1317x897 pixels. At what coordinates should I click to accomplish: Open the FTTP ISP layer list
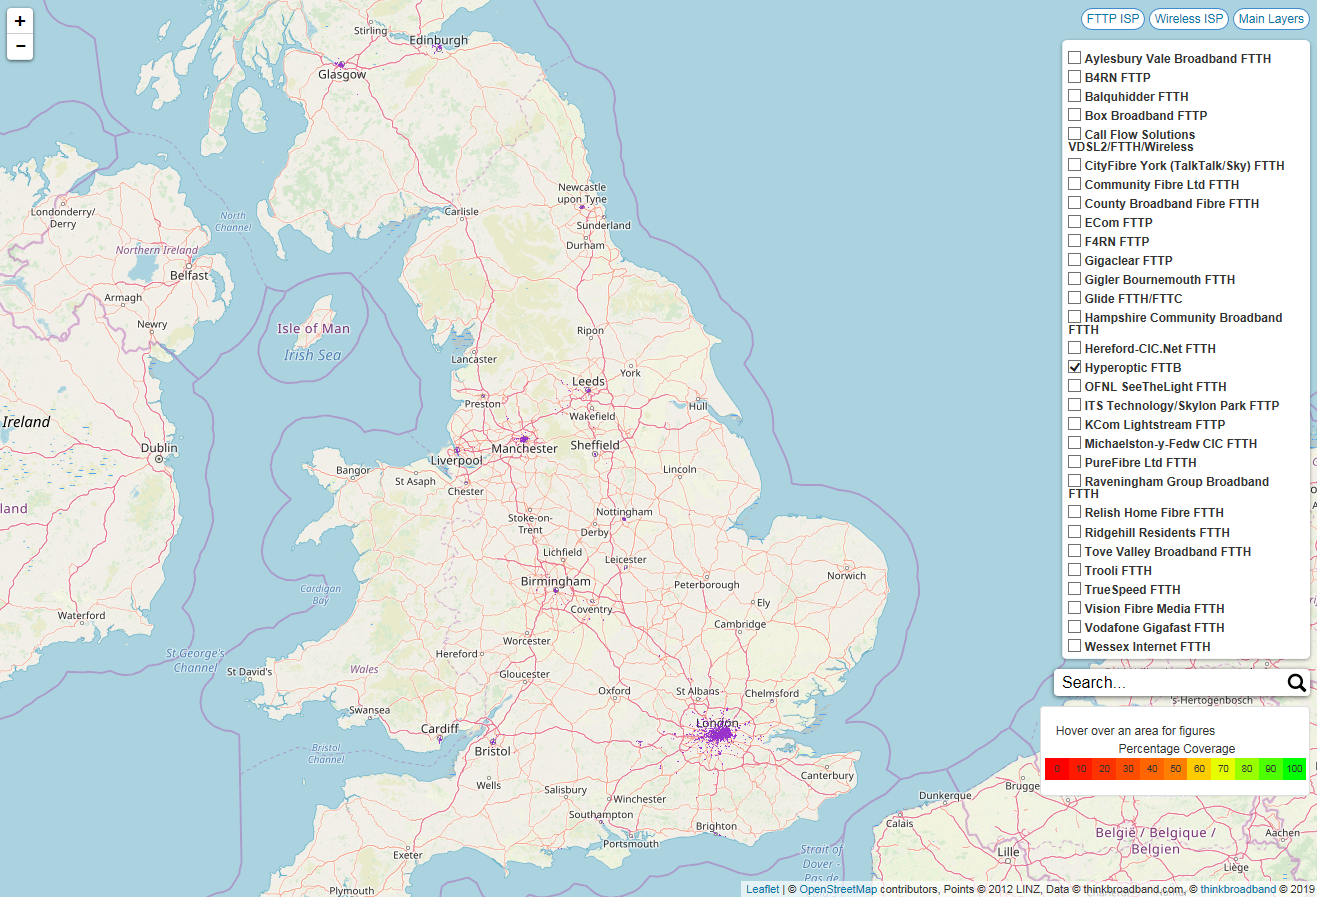click(x=1112, y=19)
